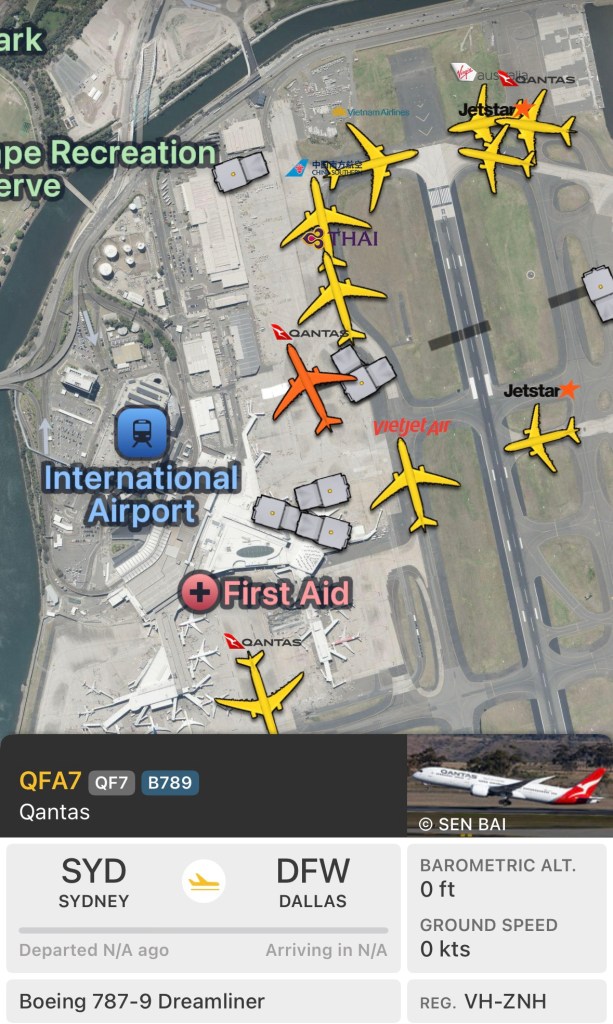This screenshot has height=1024, width=613.
Task: Open the International Airport train station icon
Action: point(142,433)
